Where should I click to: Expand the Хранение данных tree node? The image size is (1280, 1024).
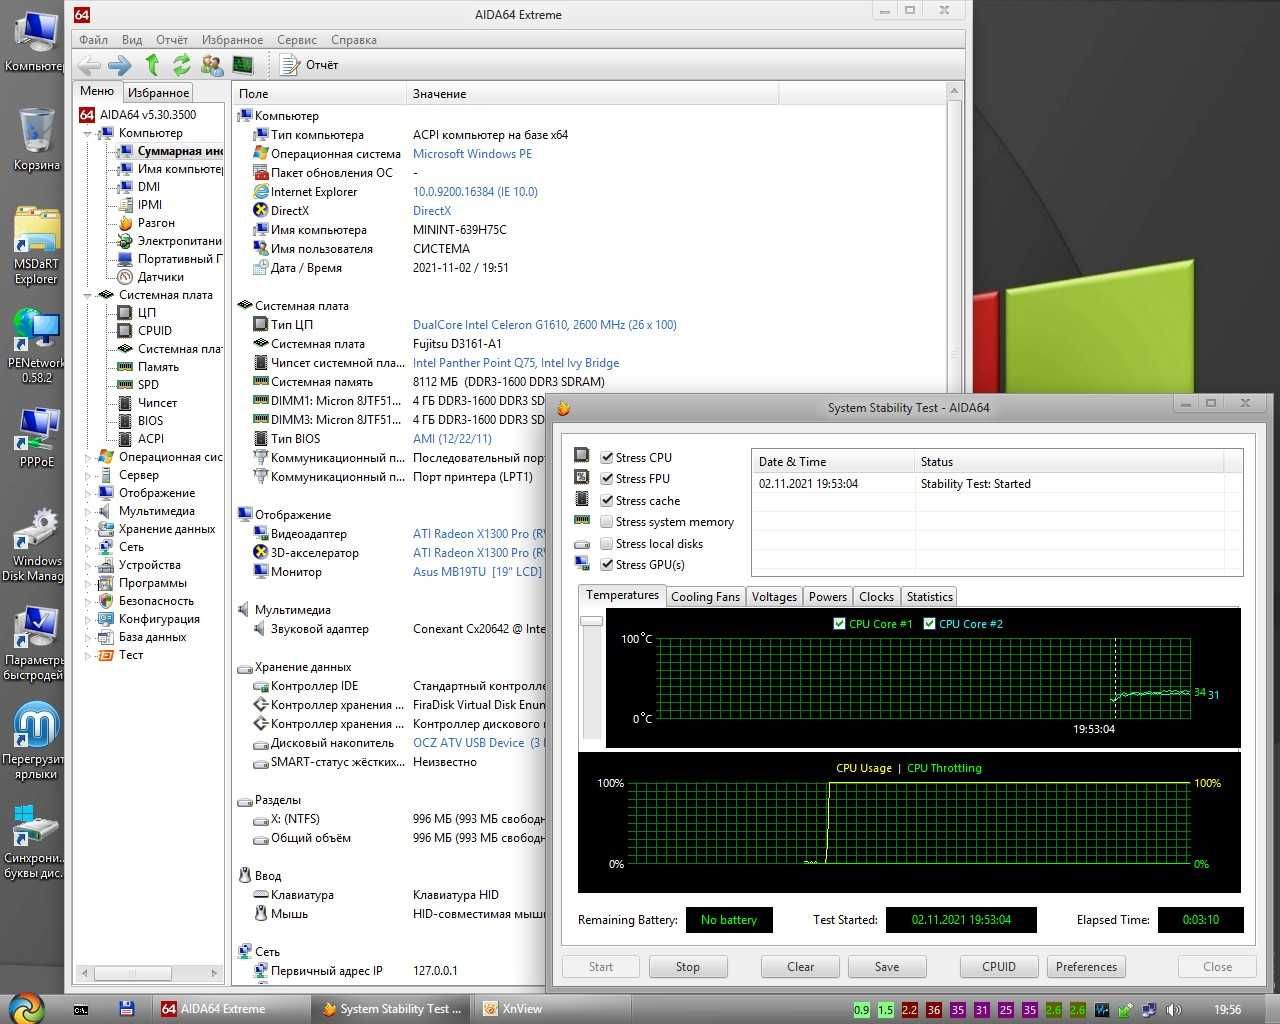click(x=87, y=529)
